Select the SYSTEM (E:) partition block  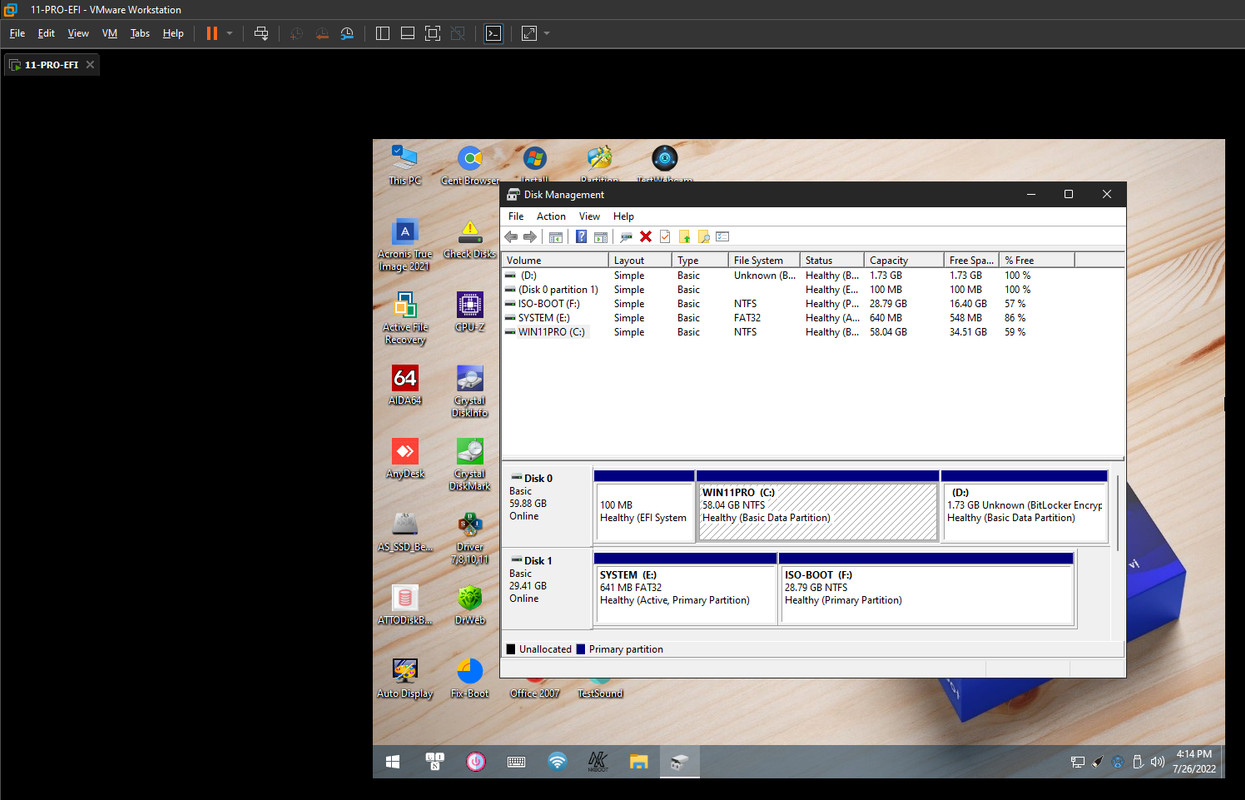tap(686, 589)
